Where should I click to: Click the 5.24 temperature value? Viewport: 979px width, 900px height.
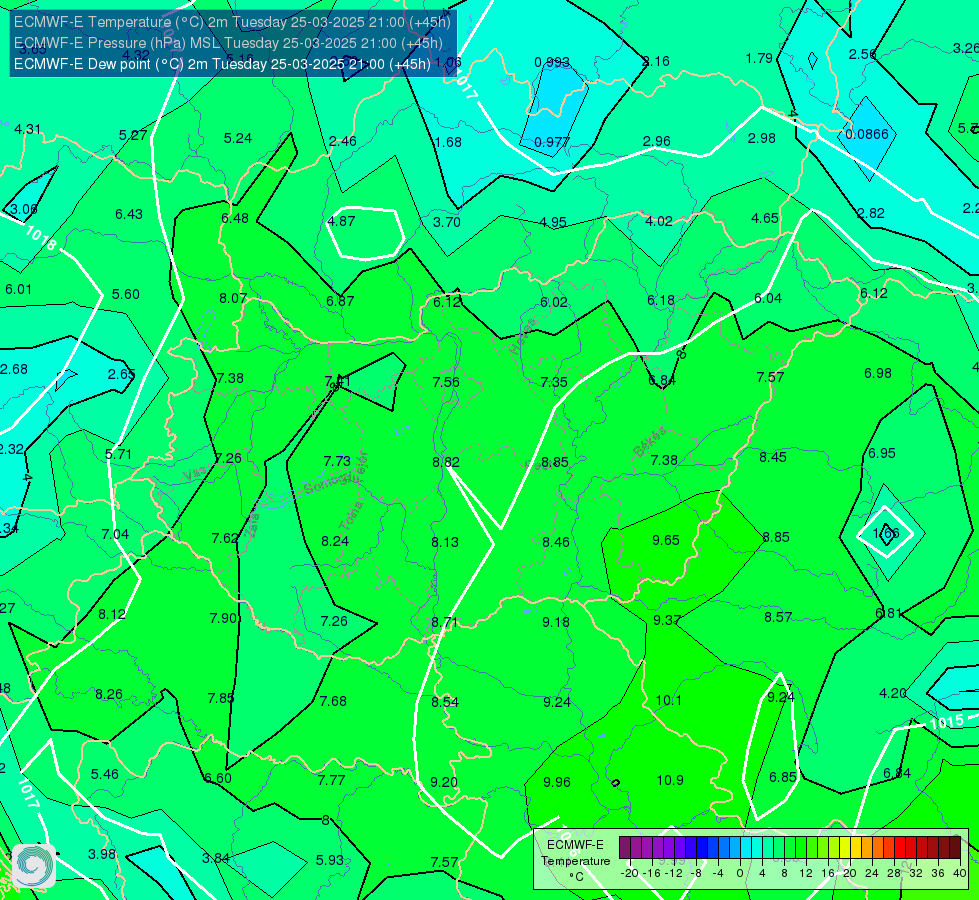click(x=238, y=138)
